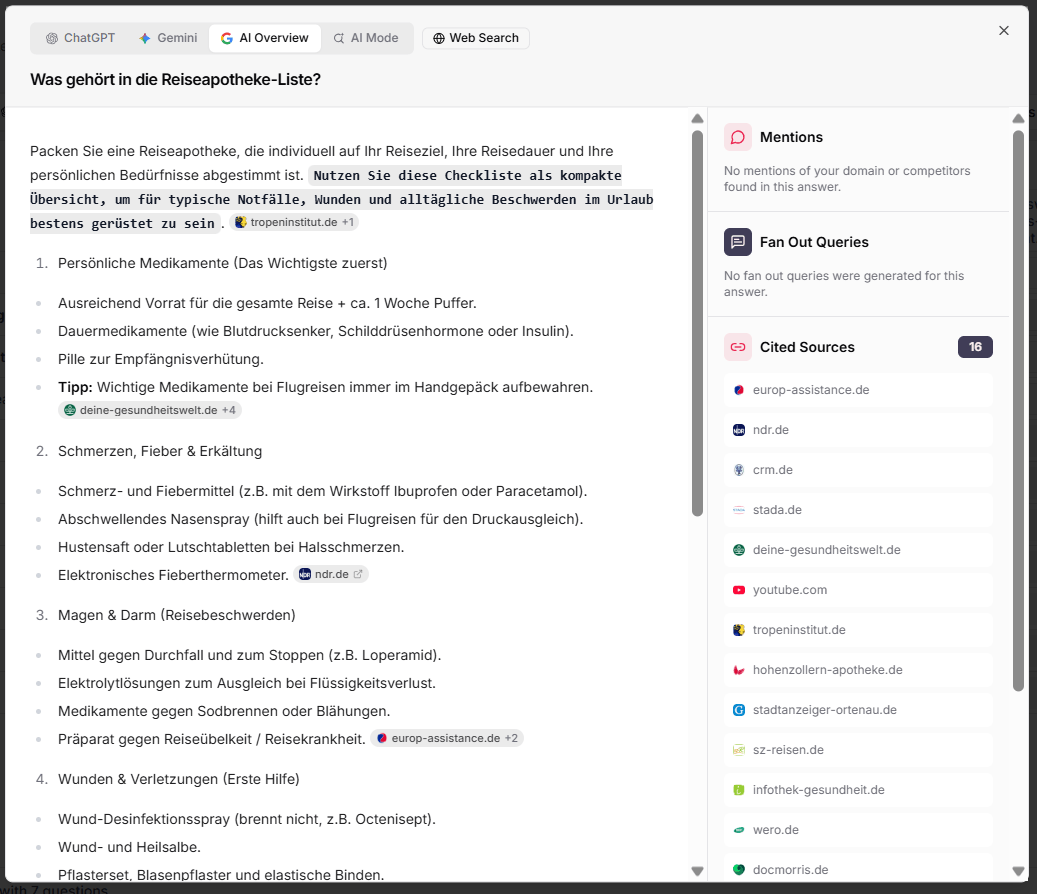The width and height of the screenshot is (1037, 894).
Task: Click the sidebar scrollbar thumb
Action: [x=1018, y=411]
